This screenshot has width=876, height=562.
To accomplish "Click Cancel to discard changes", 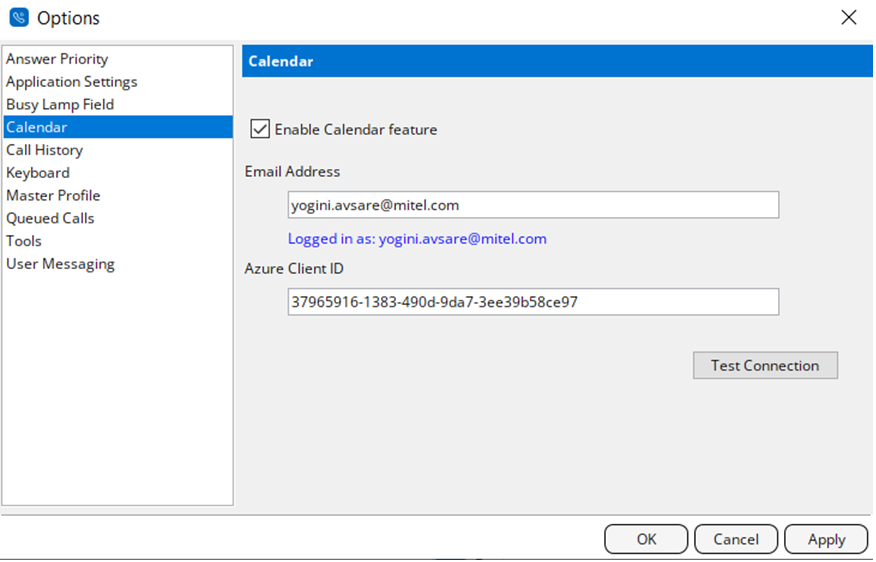I will pyautogui.click(x=736, y=539).
